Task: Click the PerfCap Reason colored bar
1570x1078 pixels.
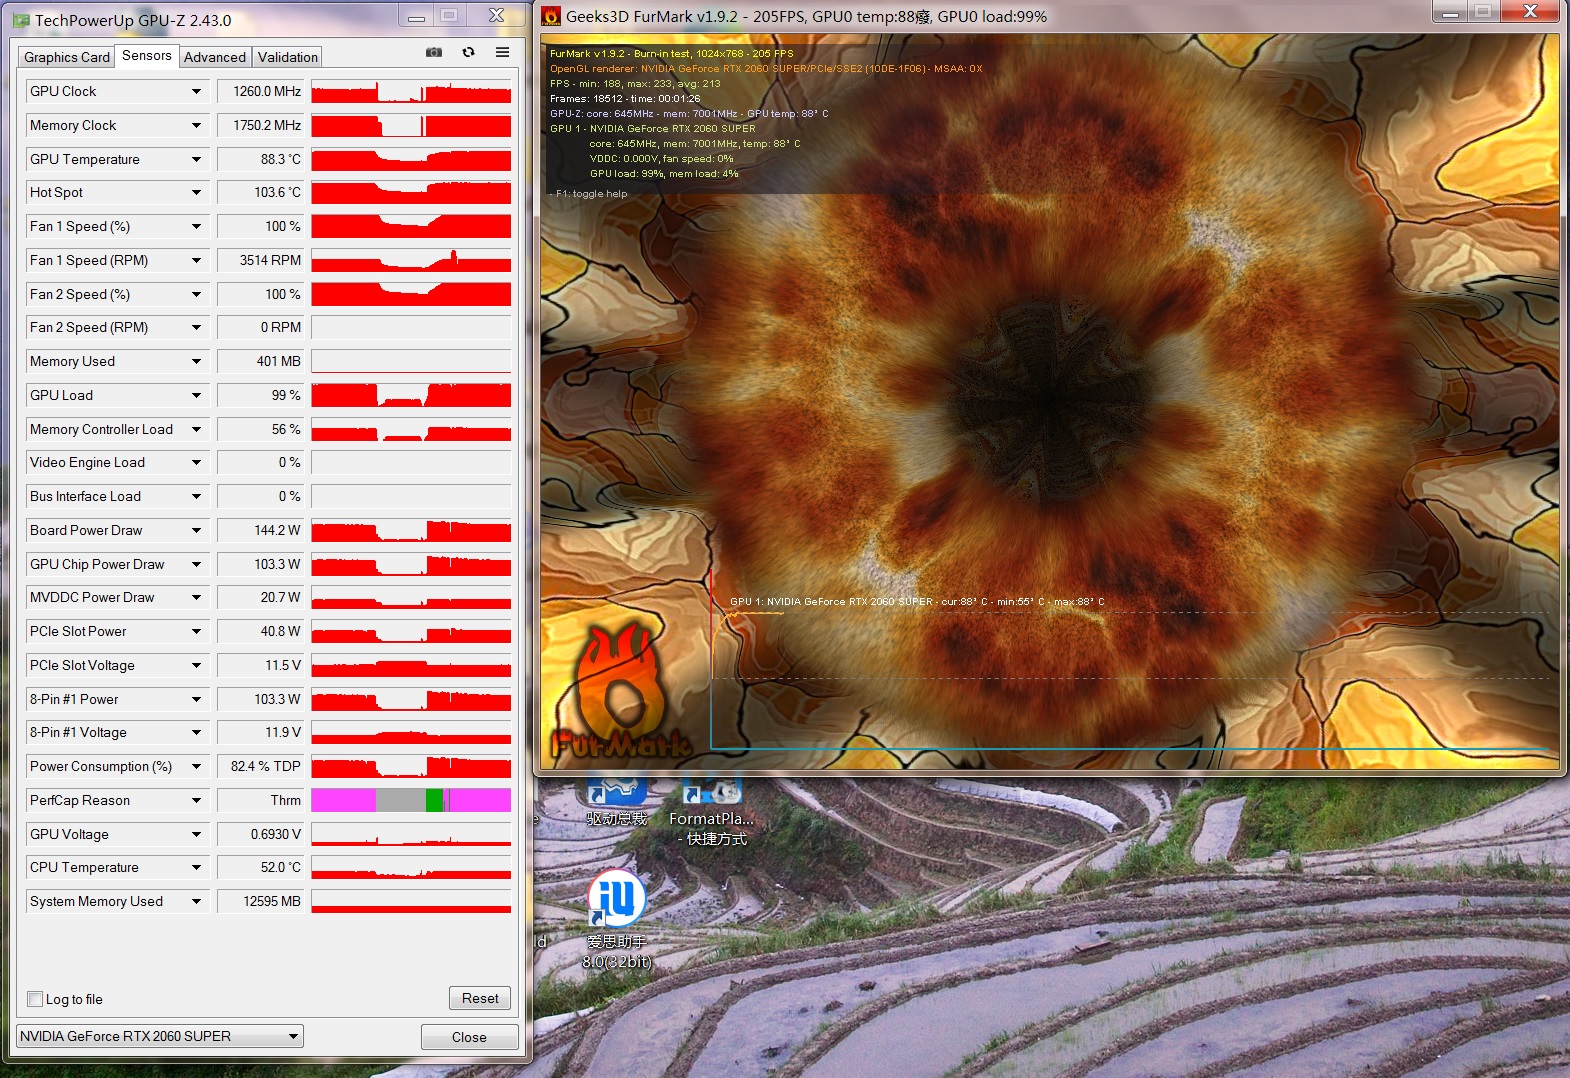Action: pos(411,800)
